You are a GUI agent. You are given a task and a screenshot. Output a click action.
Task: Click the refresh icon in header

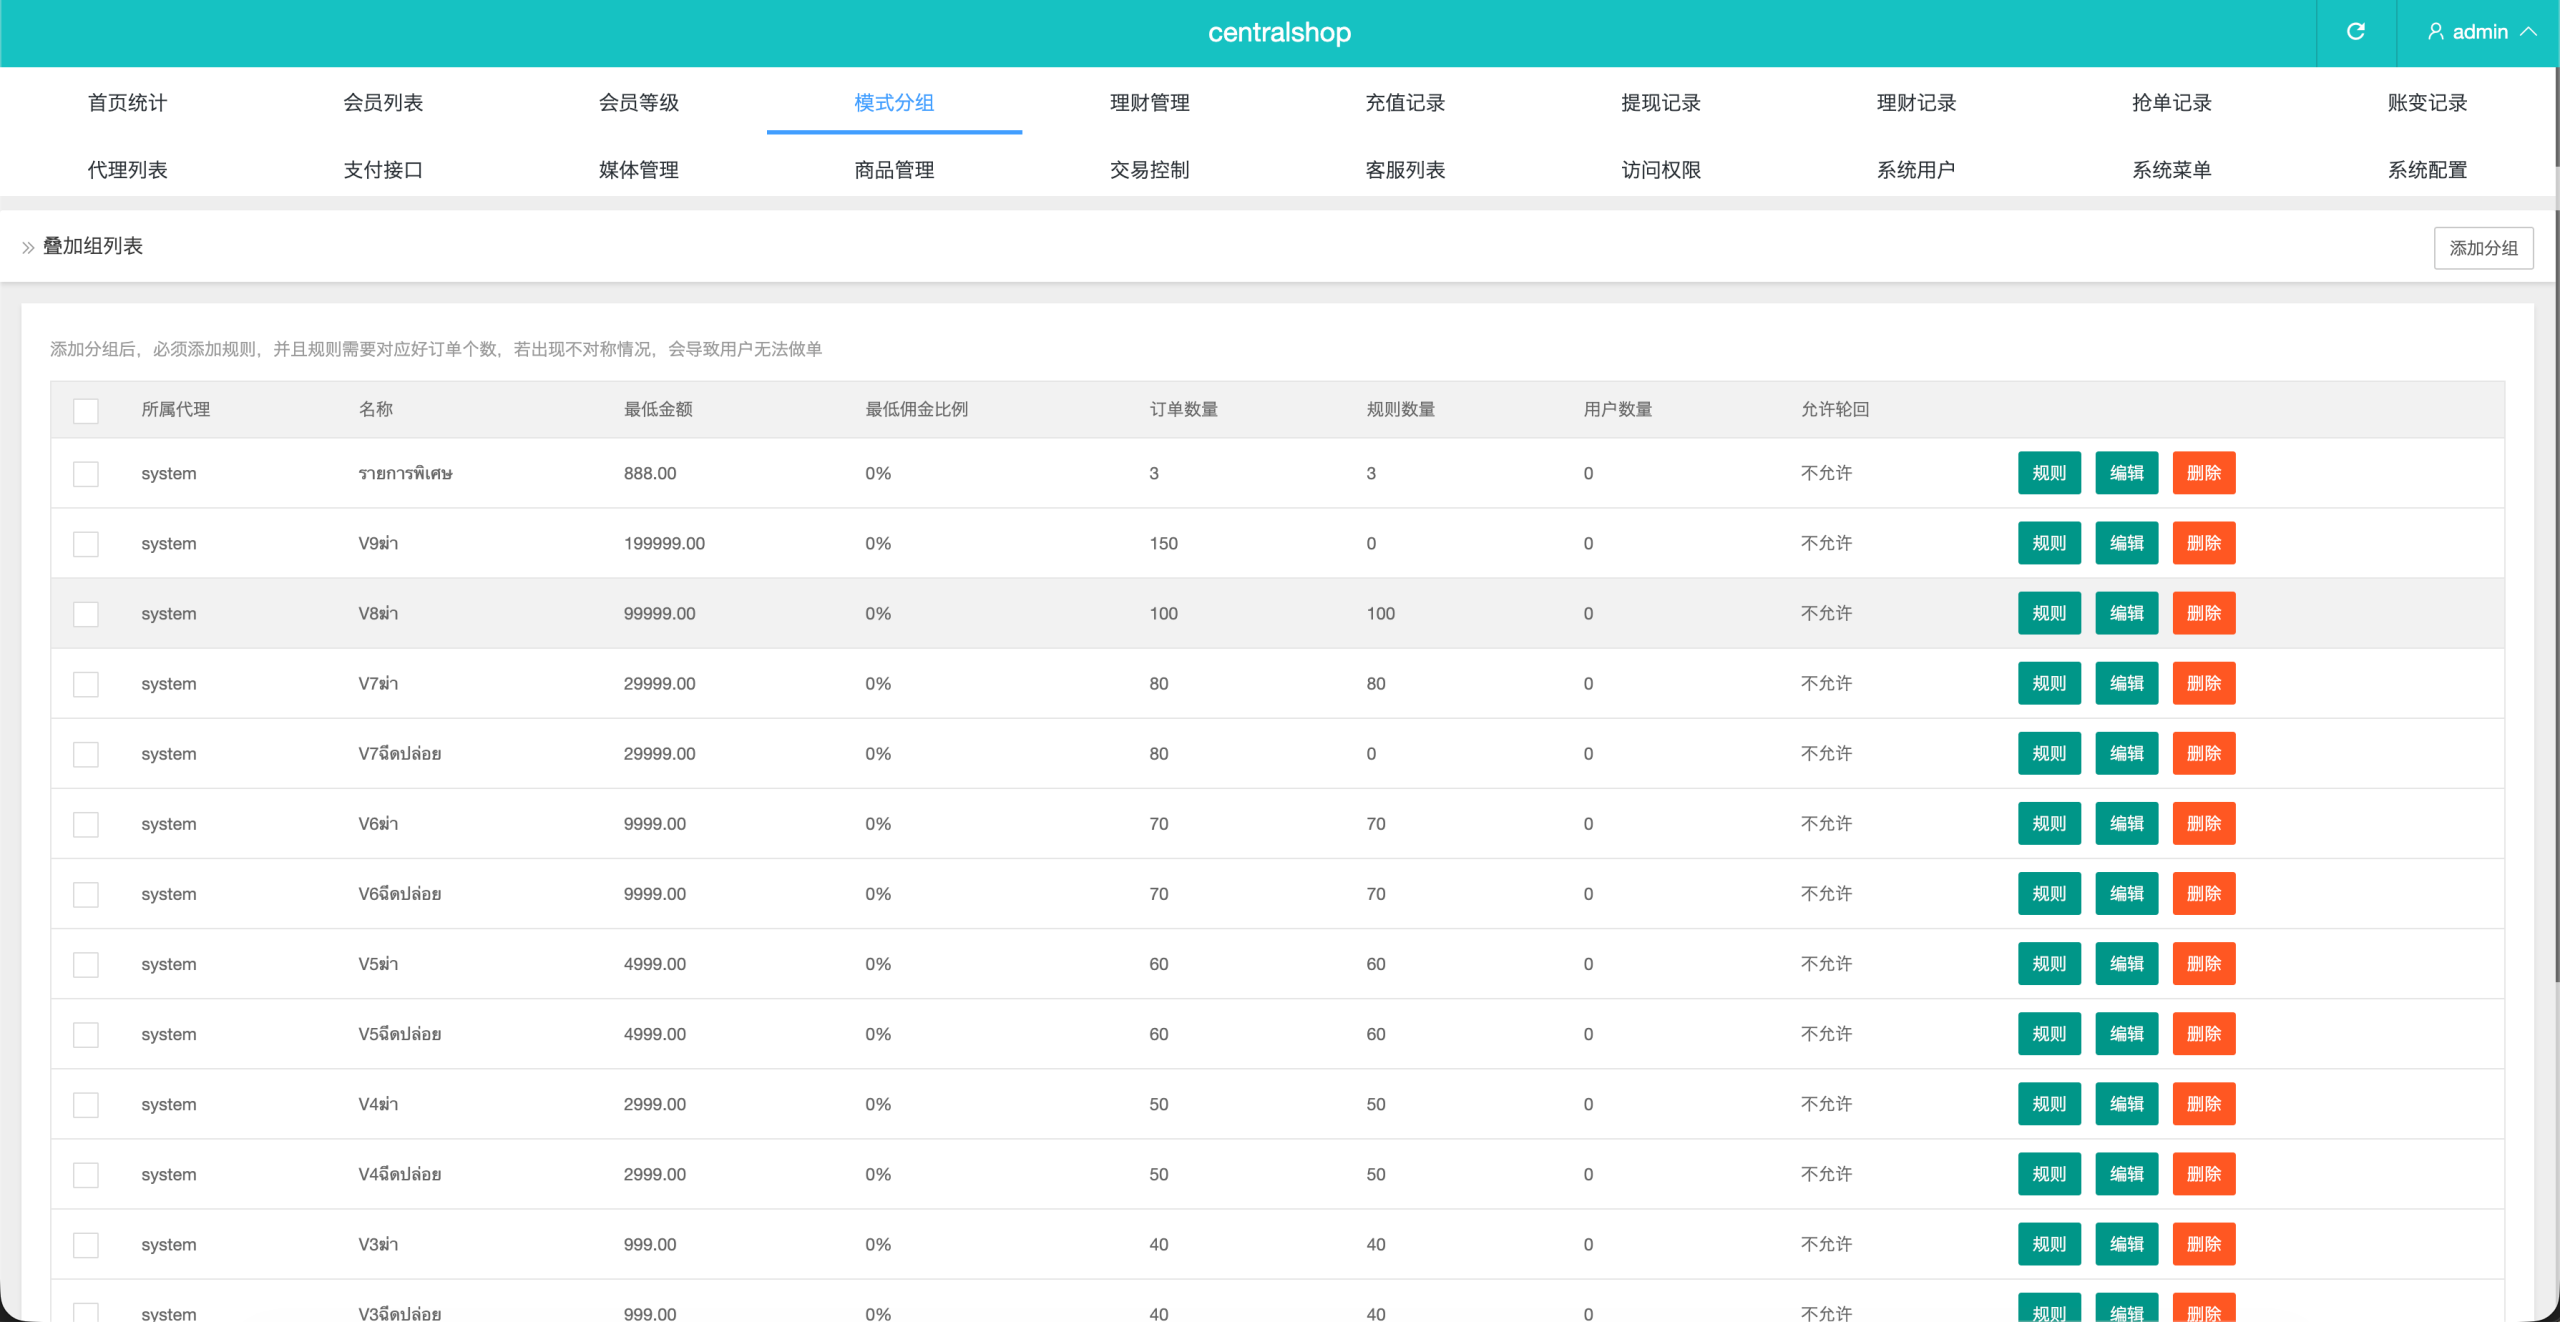(x=2355, y=32)
